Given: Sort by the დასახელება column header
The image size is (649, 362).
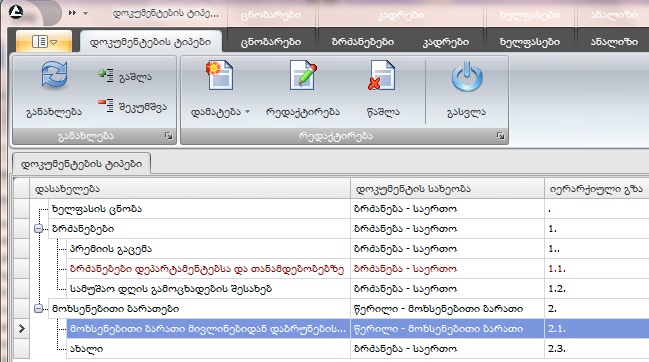Looking at the screenshot, I should pos(190,189).
